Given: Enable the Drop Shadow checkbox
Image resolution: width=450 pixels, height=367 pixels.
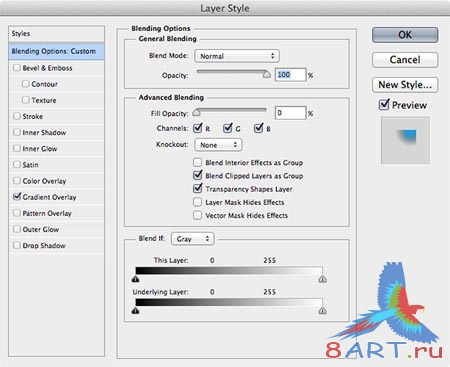Looking at the screenshot, I should [17, 245].
